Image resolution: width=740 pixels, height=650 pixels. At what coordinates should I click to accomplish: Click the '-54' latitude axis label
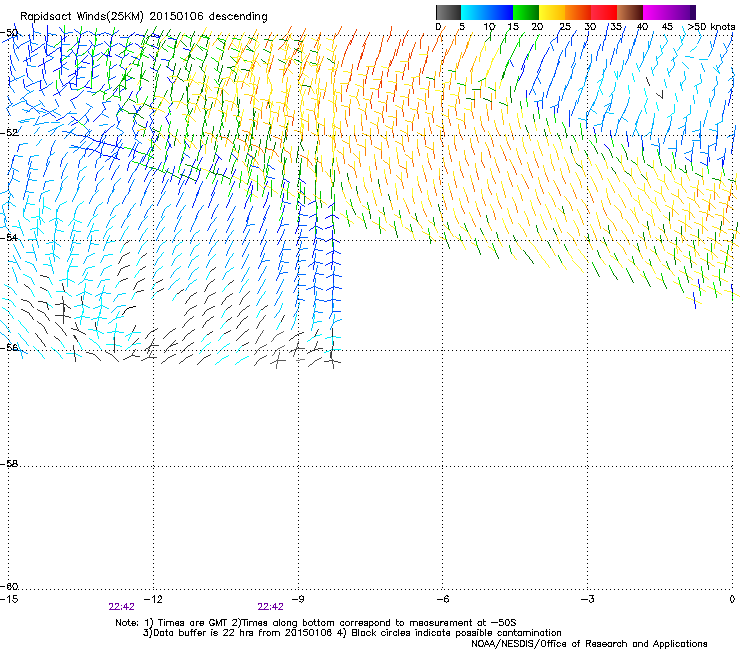pos(9,237)
